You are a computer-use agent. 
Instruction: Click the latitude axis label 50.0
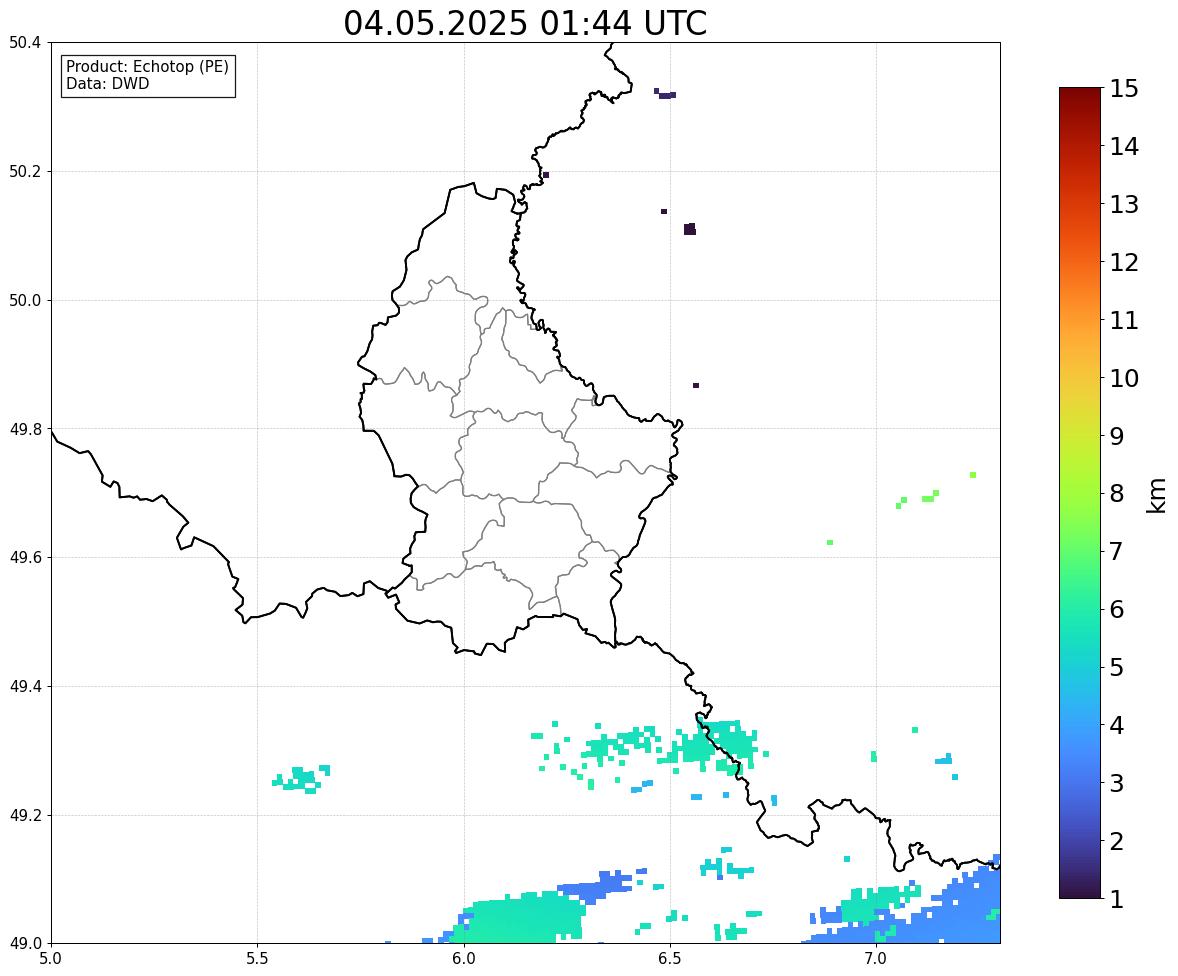pyautogui.click(x=24, y=301)
